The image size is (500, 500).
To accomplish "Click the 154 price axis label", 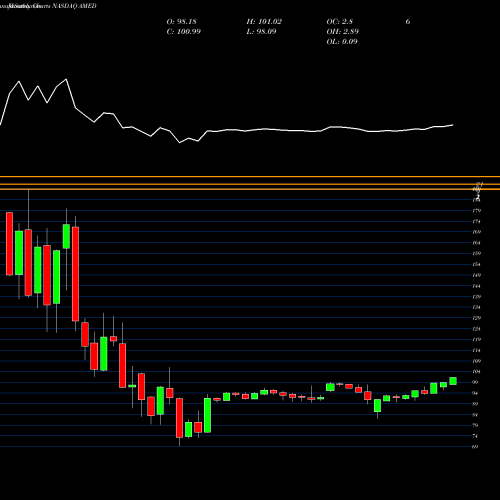I will tap(477, 265).
